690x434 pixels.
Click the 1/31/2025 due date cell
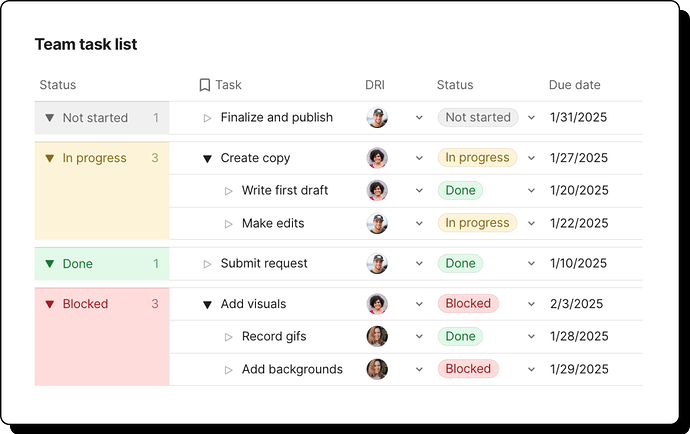coord(578,117)
